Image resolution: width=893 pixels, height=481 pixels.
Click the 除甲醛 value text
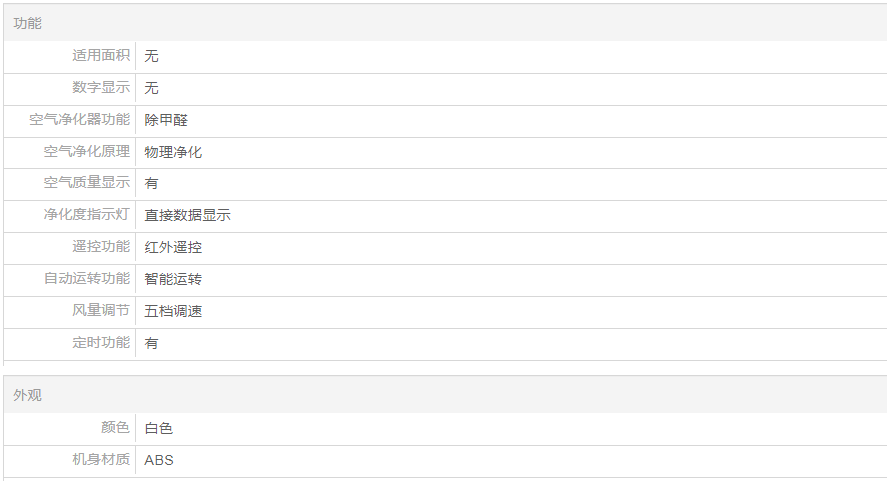pyautogui.click(x=166, y=120)
